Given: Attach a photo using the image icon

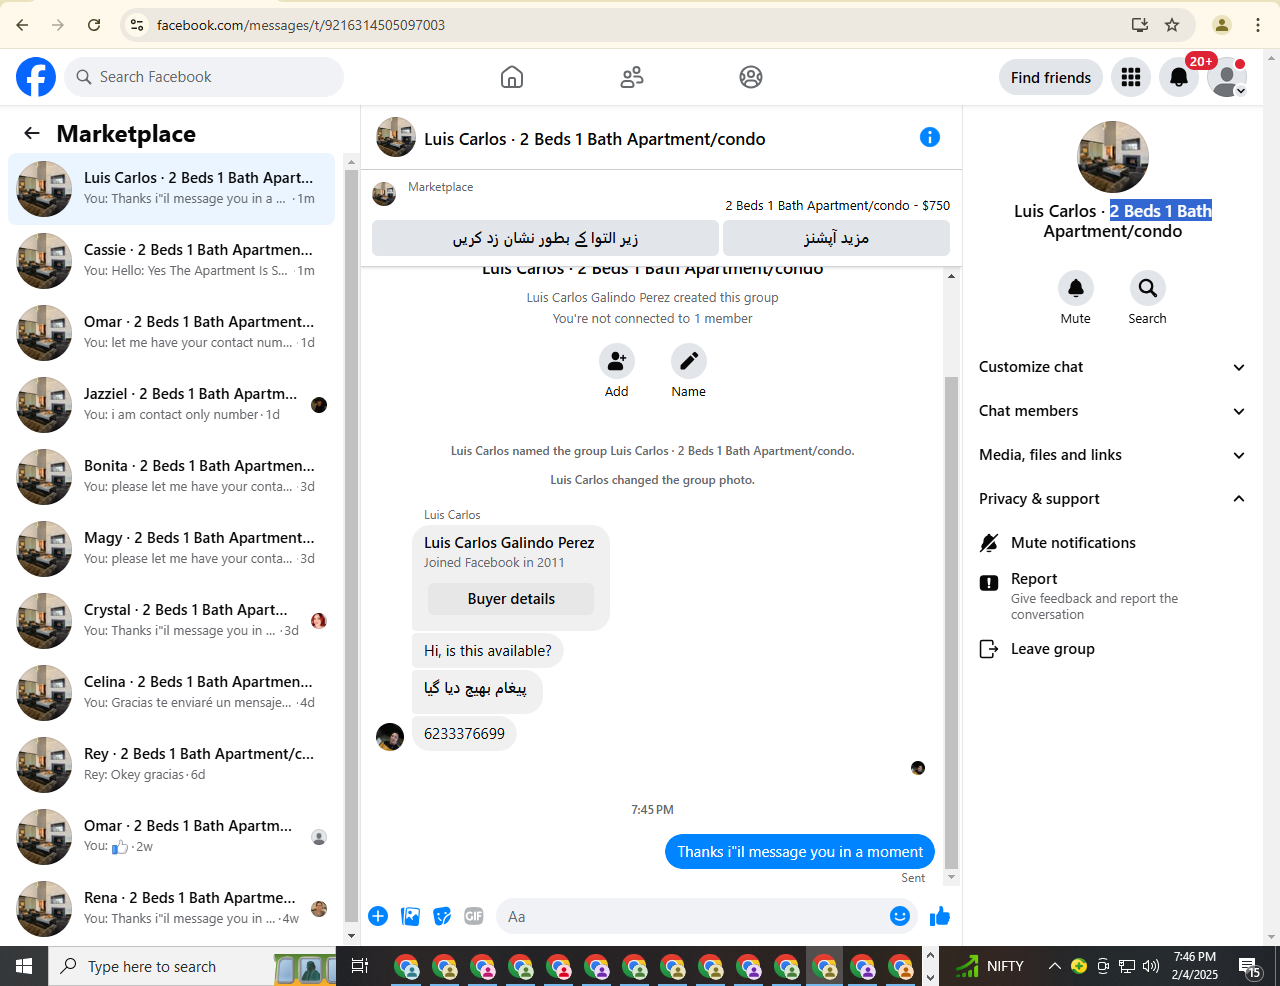Looking at the screenshot, I should (410, 916).
